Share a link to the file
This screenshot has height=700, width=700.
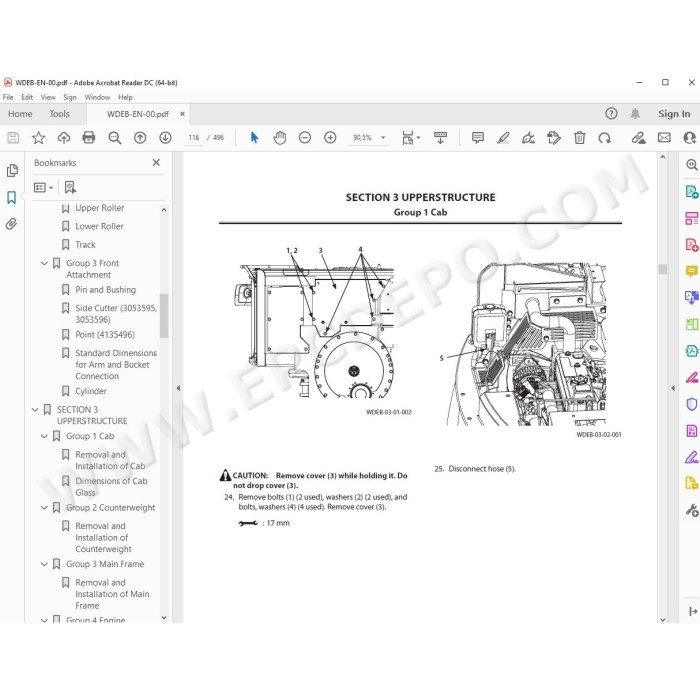click(638, 138)
